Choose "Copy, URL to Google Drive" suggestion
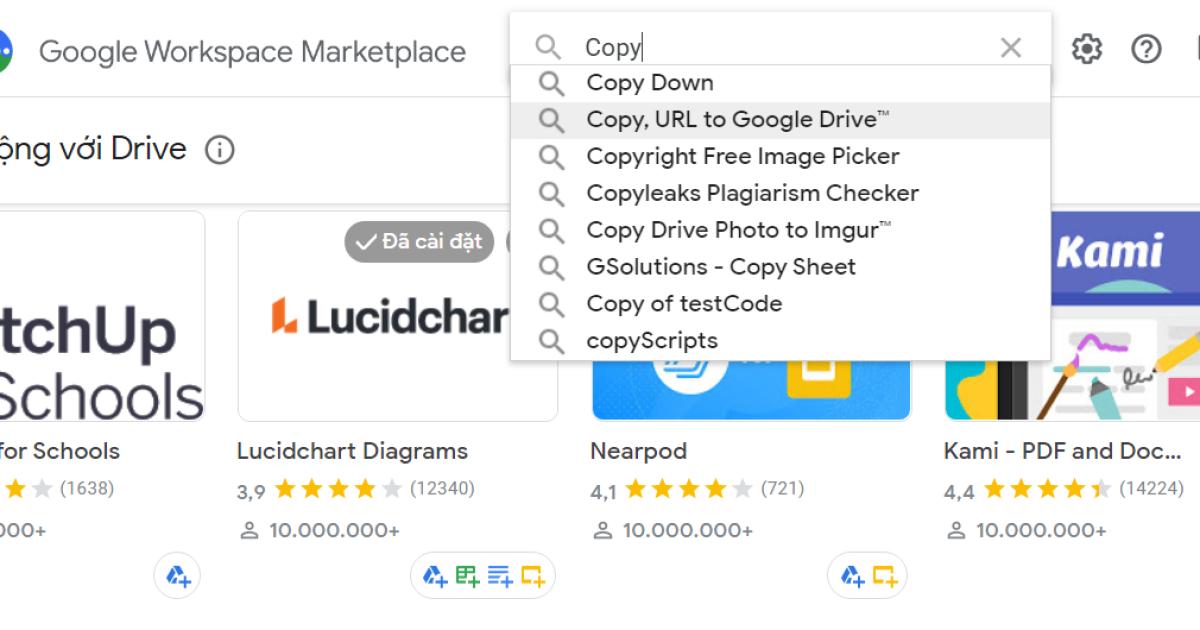Image resolution: width=1200 pixels, height=630 pixels. click(x=737, y=120)
